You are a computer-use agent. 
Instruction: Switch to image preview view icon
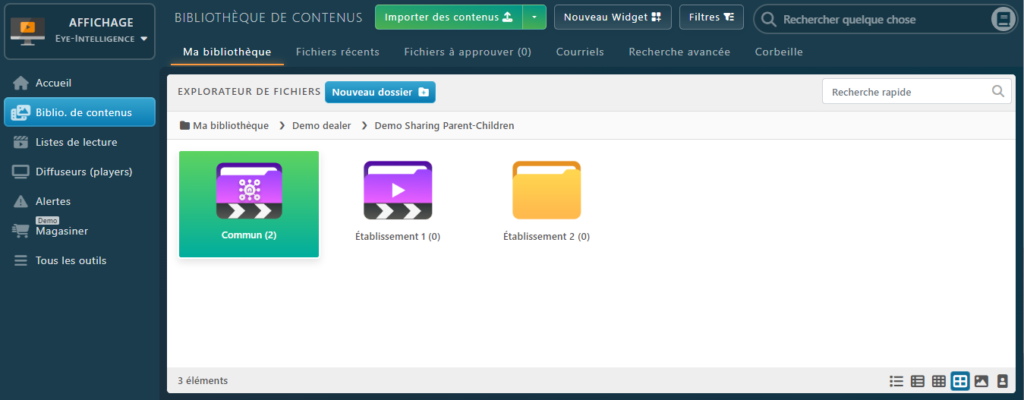(981, 381)
